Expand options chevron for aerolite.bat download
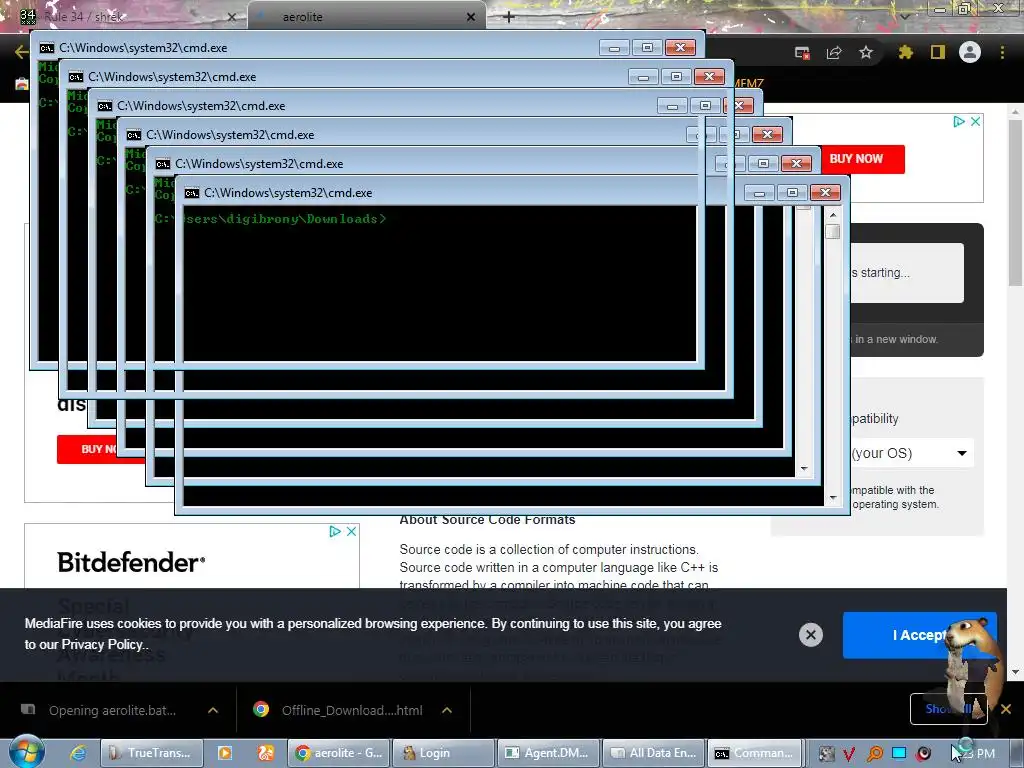 click(213, 711)
